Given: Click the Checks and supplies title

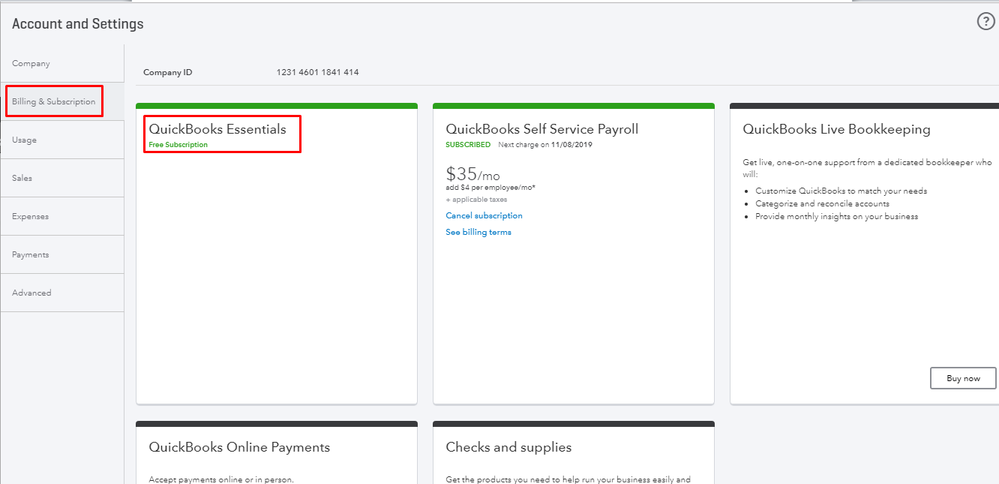Looking at the screenshot, I should (x=508, y=447).
